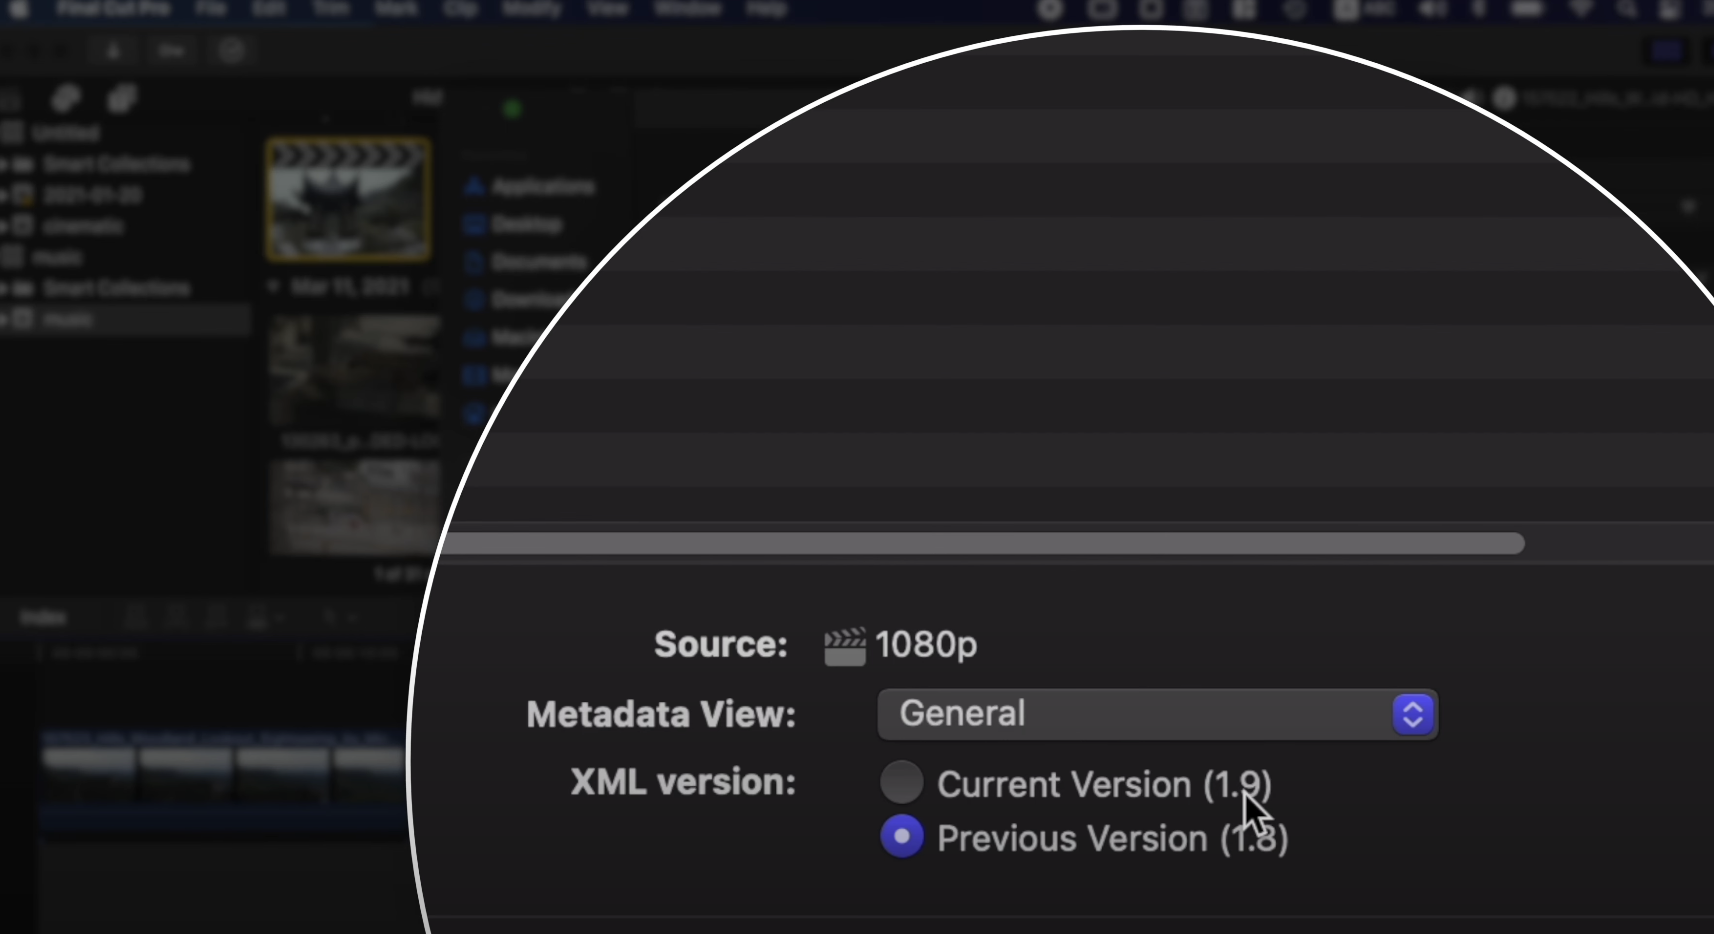Click the 1080p source name

click(926, 645)
